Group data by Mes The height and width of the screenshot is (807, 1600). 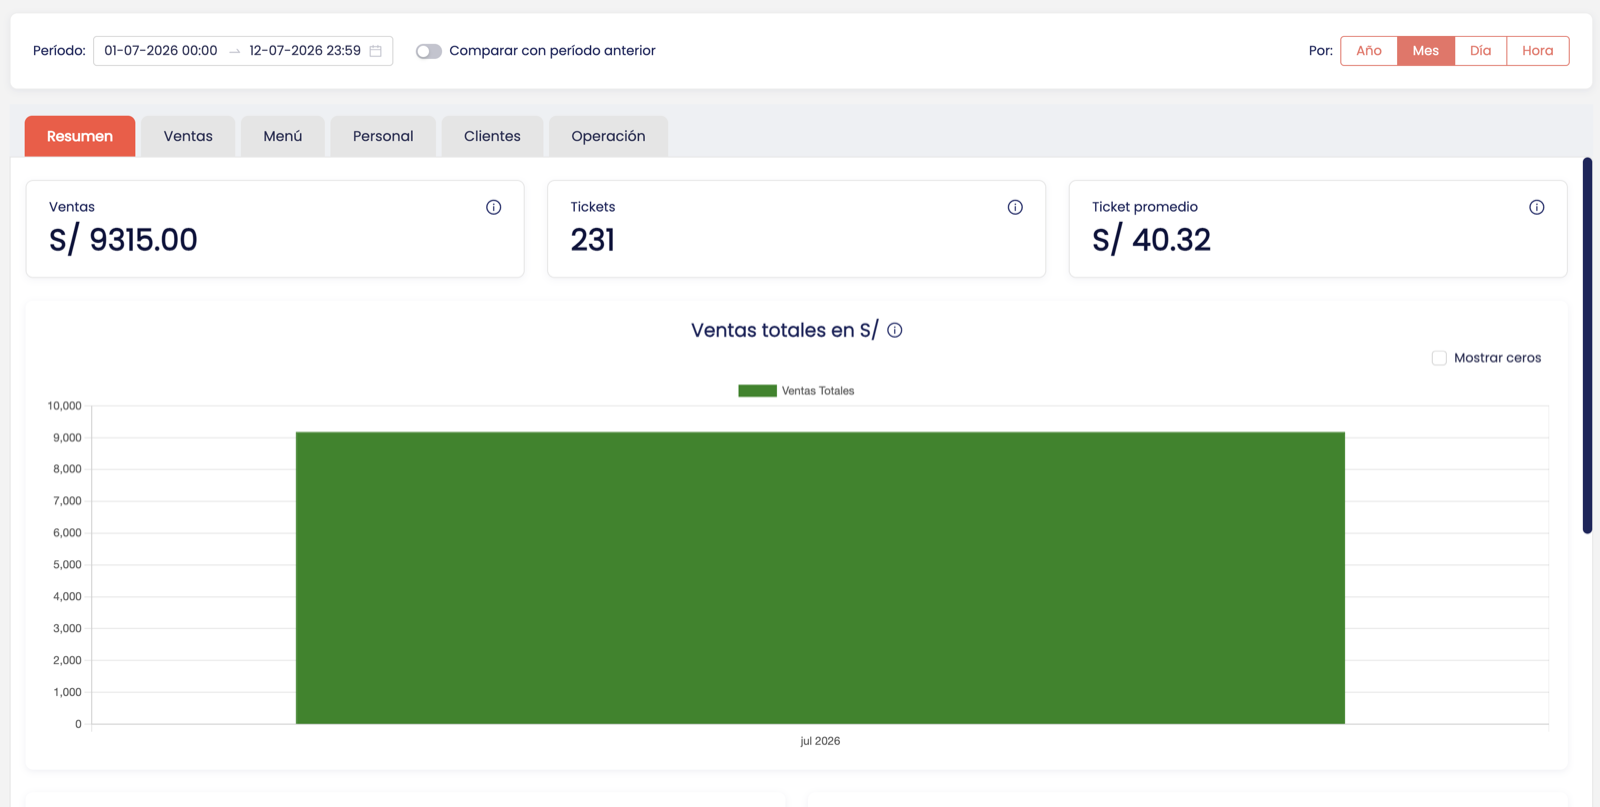(1426, 51)
